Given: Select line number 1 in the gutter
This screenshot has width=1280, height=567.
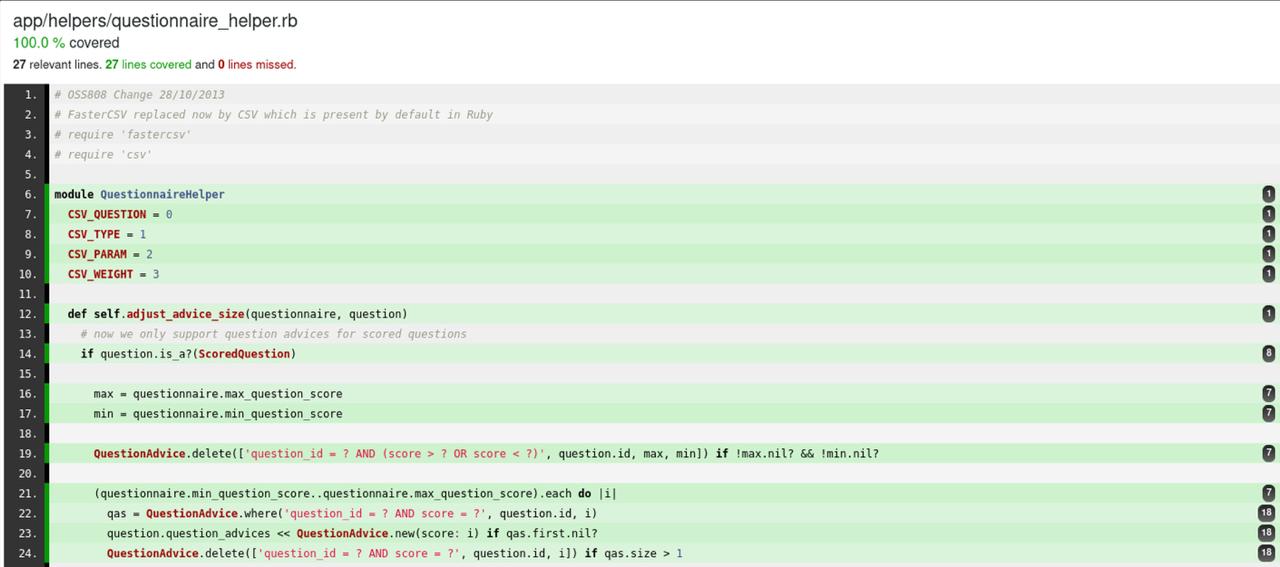Looking at the screenshot, I should [x=29, y=95].
